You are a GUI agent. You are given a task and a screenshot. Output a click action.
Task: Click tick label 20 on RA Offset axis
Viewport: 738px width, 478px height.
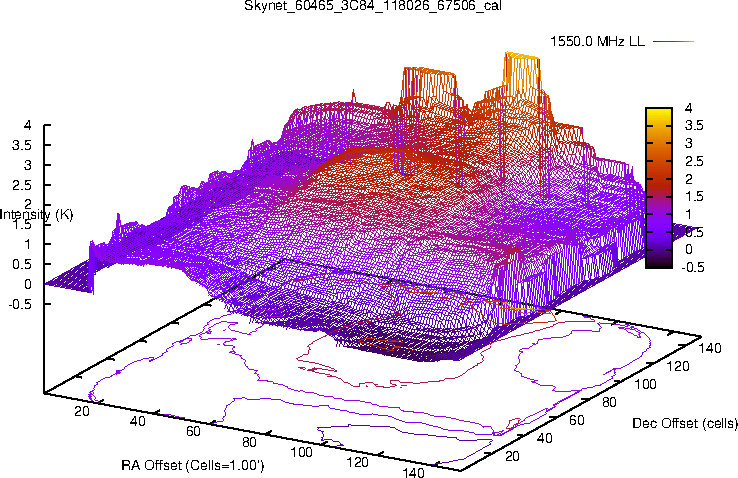(82, 411)
